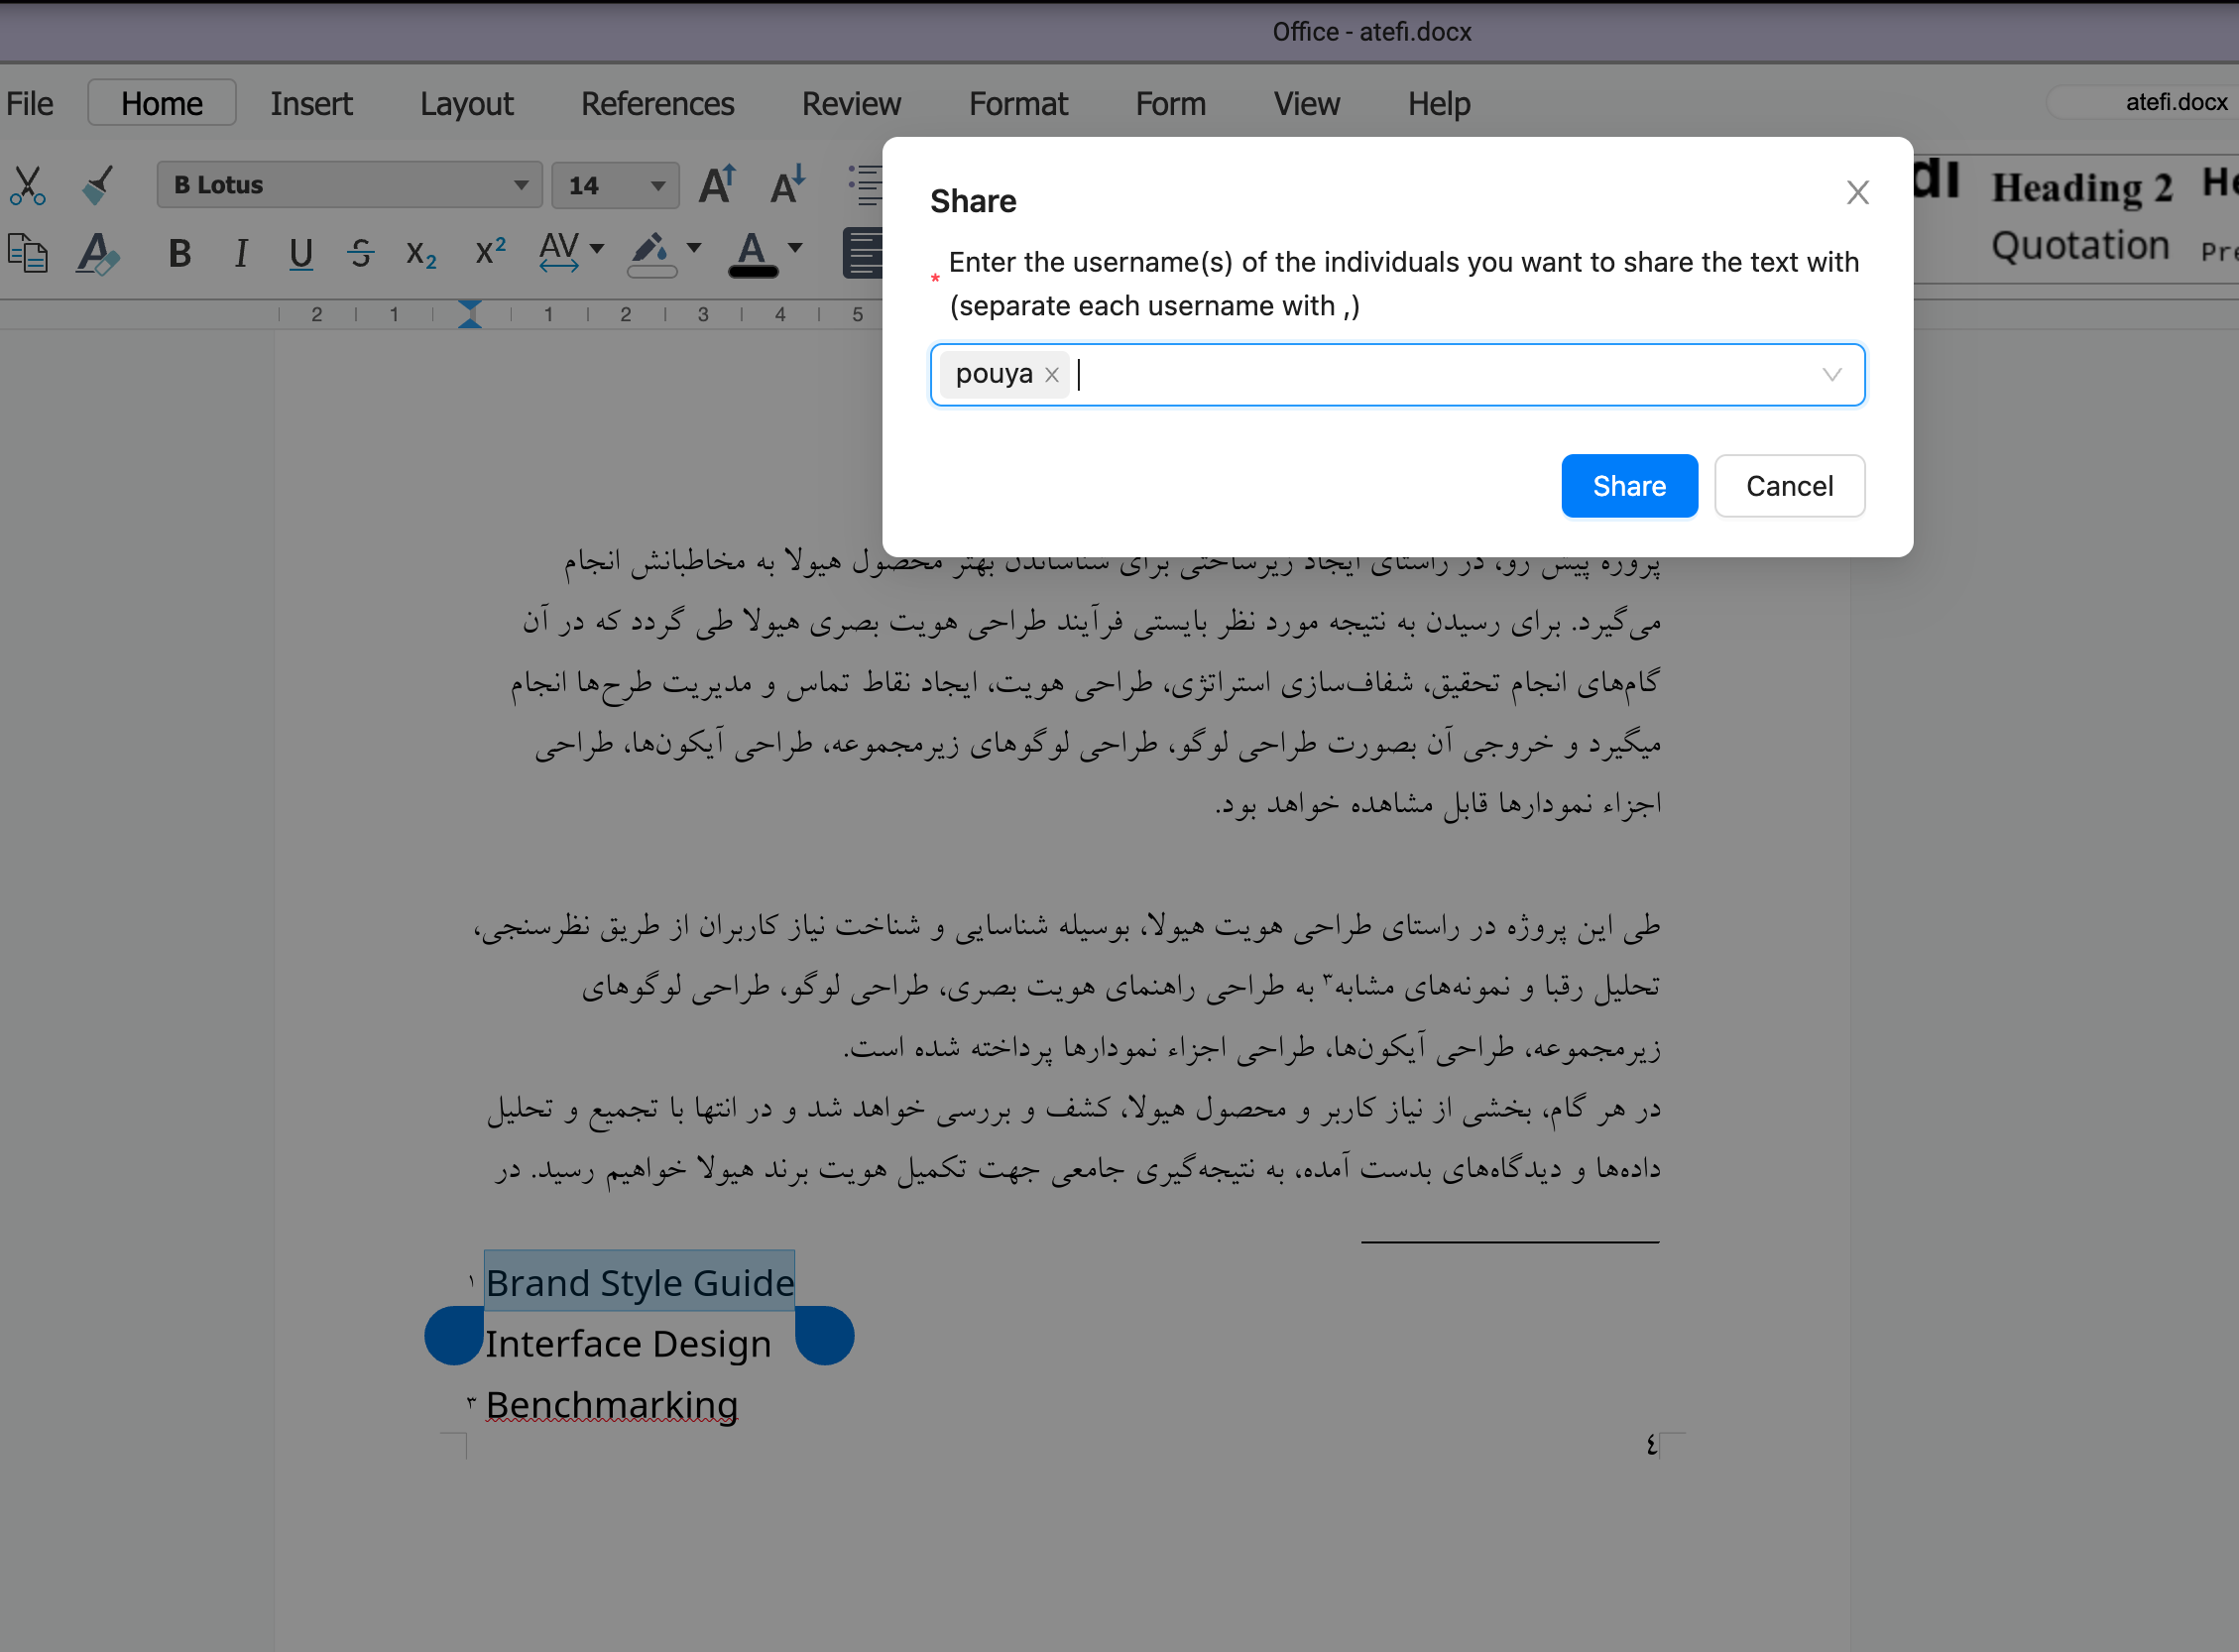Open the References menu tab
Viewport: 2239px width, 1652px height.
tap(657, 104)
